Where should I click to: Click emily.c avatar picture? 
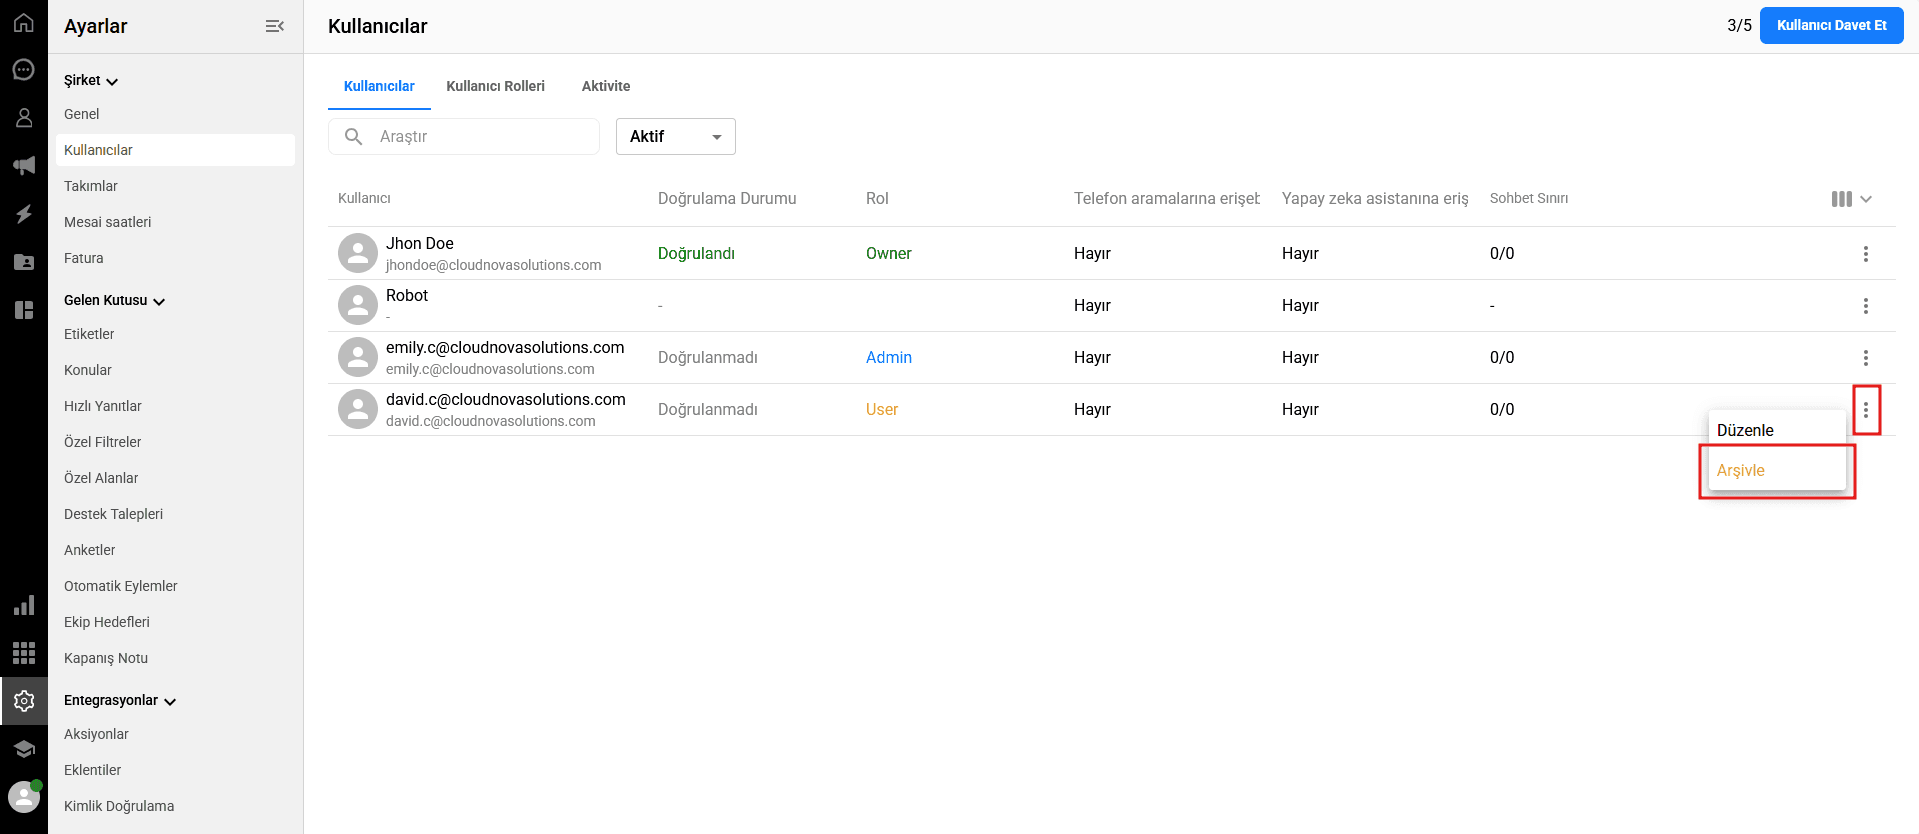coord(358,357)
